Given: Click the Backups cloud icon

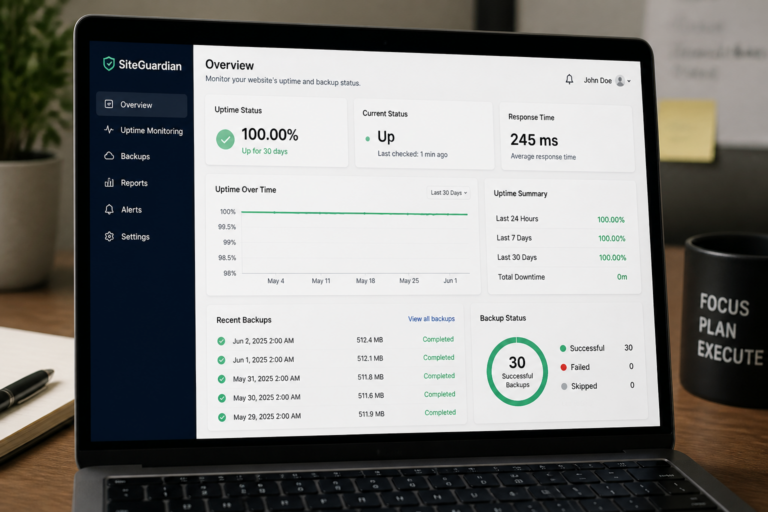Looking at the screenshot, I should coord(109,155).
